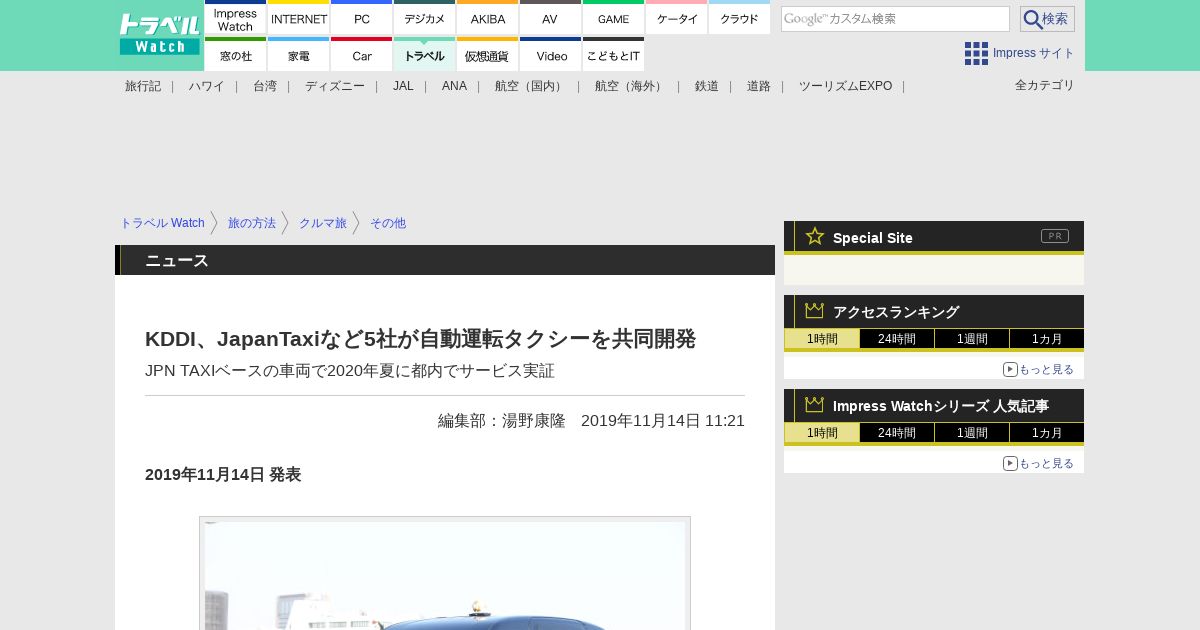Click the その他 breadcrumb link
This screenshot has width=1200, height=630.
388,223
